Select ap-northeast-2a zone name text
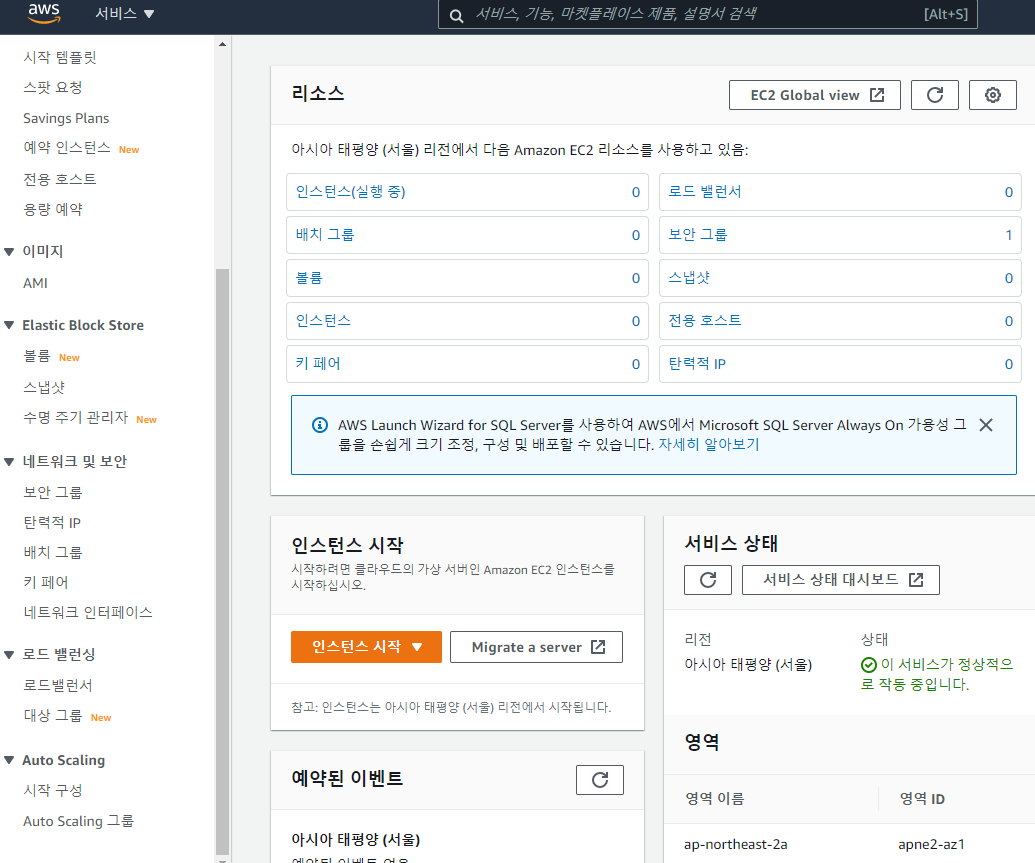The width and height of the screenshot is (1035, 863). [735, 845]
